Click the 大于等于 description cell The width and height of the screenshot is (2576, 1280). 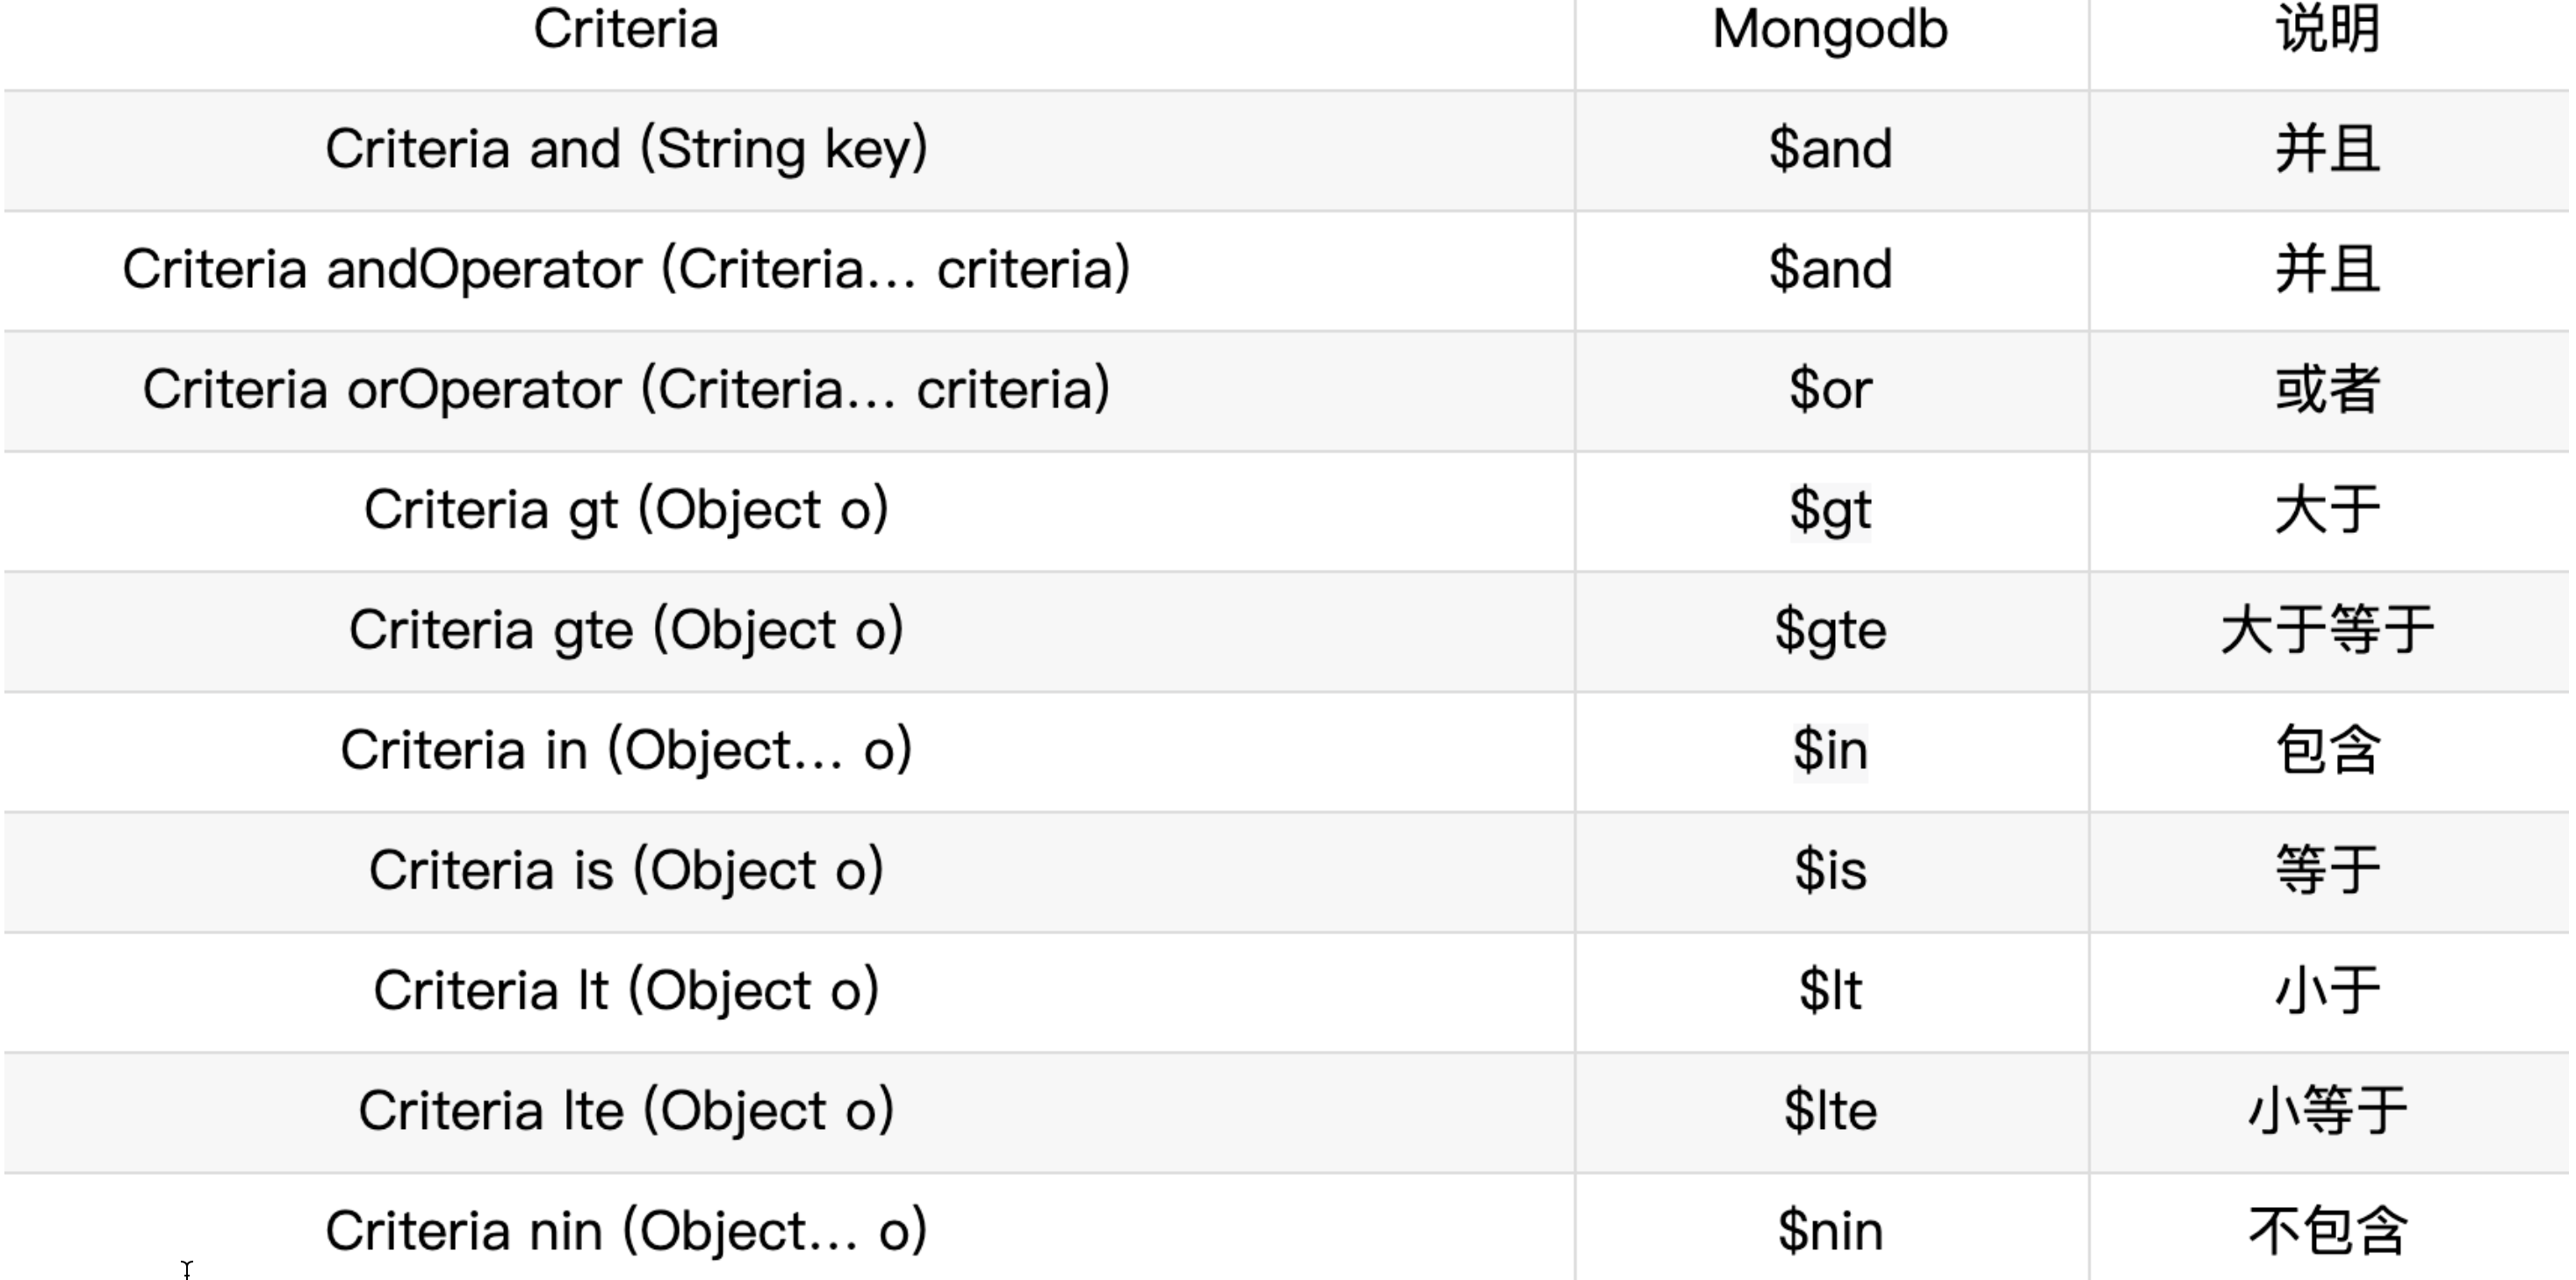click(2328, 631)
